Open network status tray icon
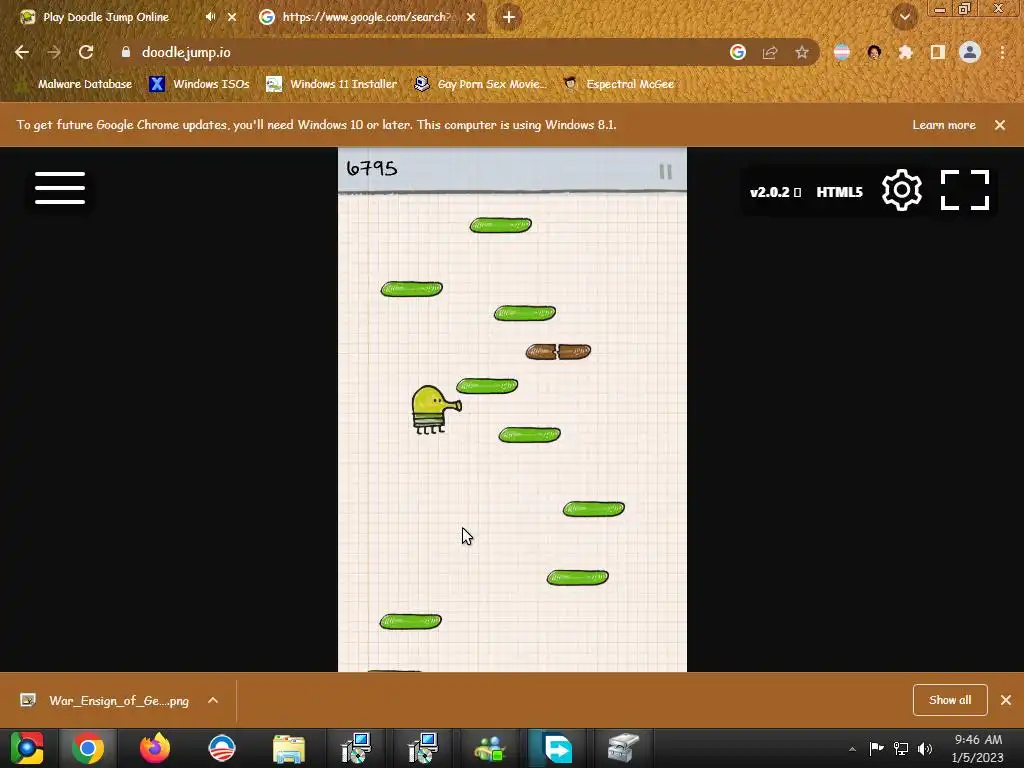 pos(901,748)
